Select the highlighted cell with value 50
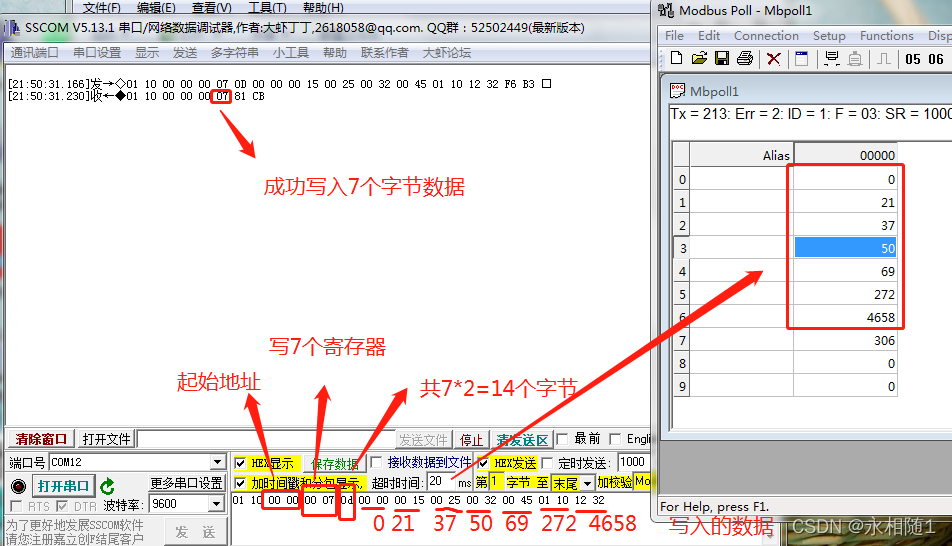 point(845,248)
